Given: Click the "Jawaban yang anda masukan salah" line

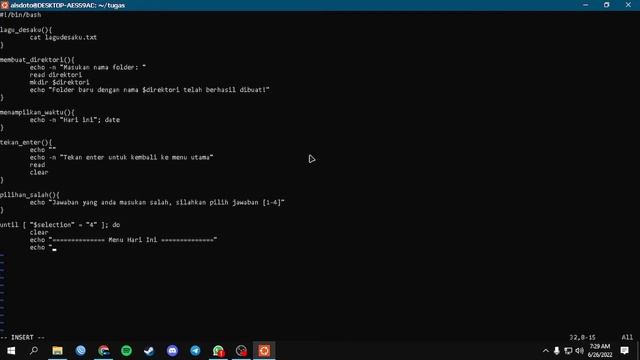Looking at the screenshot, I should coord(157,202).
